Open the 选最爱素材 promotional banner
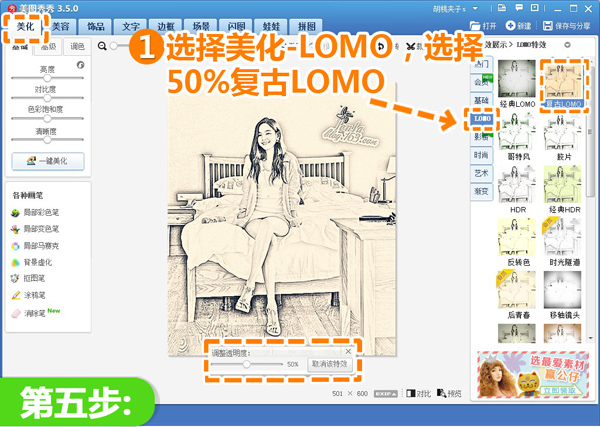Screen dimensions: 600x427 coord(533,374)
